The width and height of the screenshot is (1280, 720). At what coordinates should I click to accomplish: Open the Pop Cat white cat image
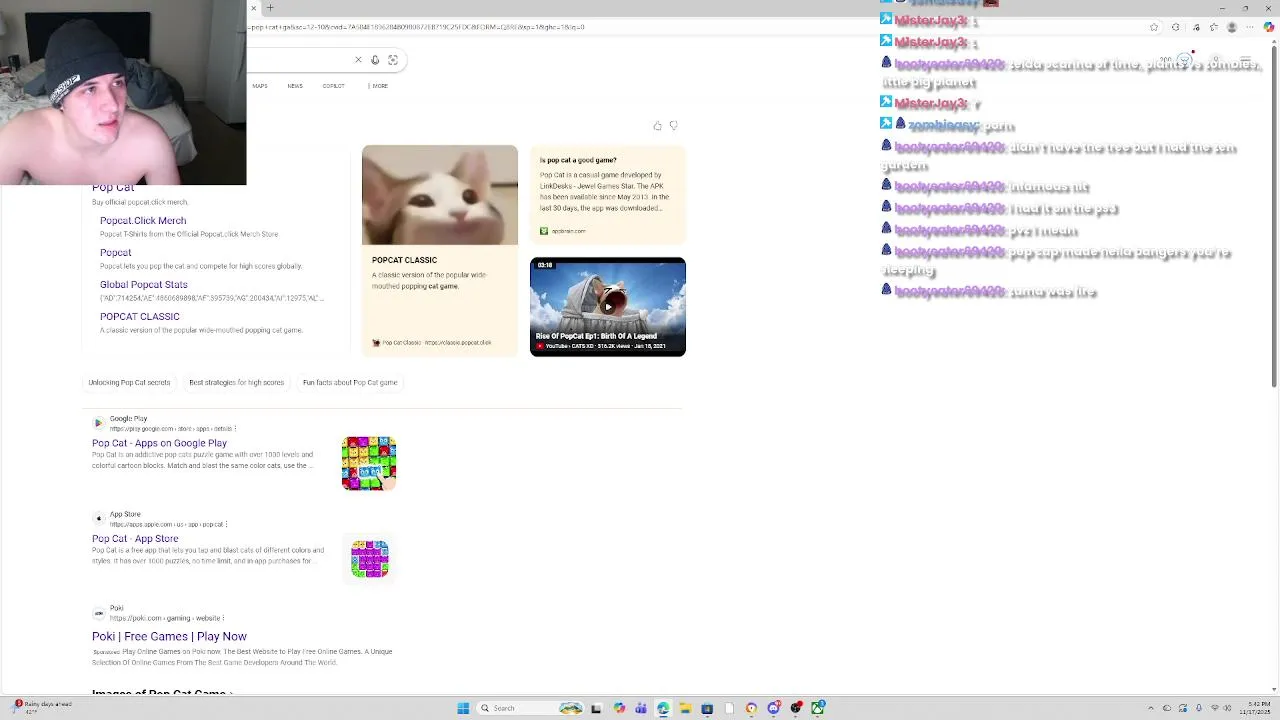tap(440, 195)
